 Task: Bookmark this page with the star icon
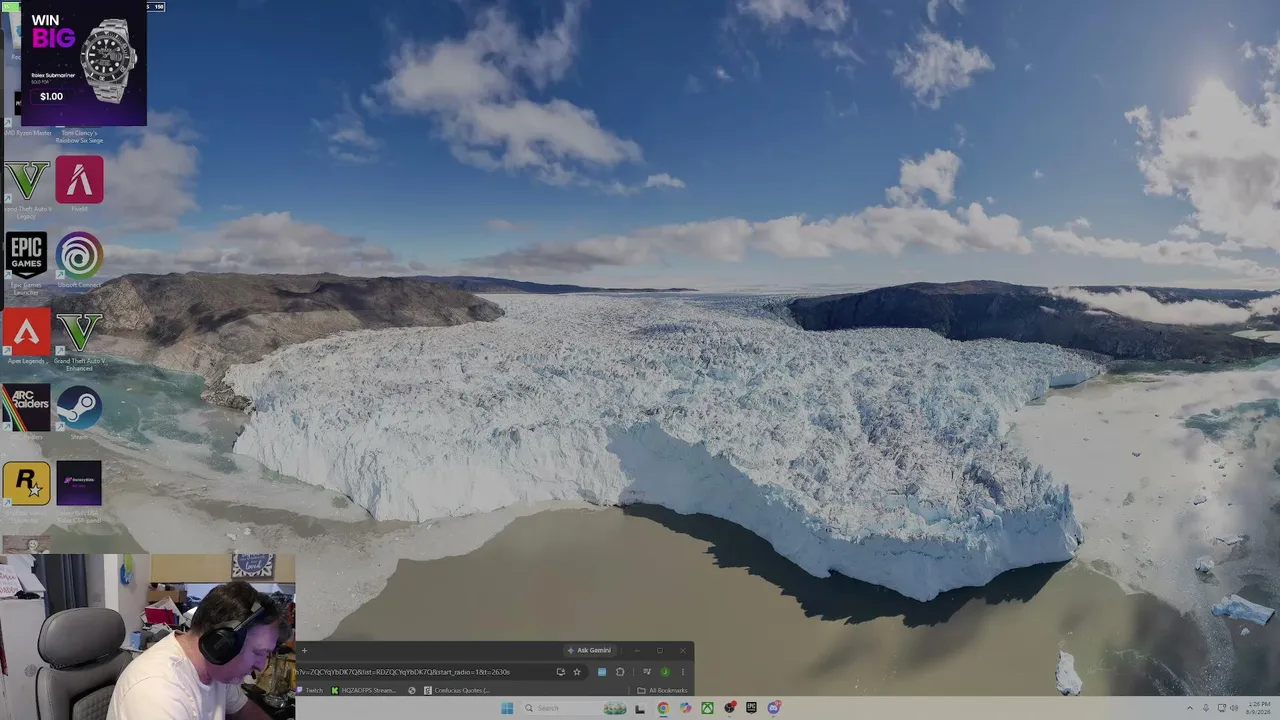[577, 672]
